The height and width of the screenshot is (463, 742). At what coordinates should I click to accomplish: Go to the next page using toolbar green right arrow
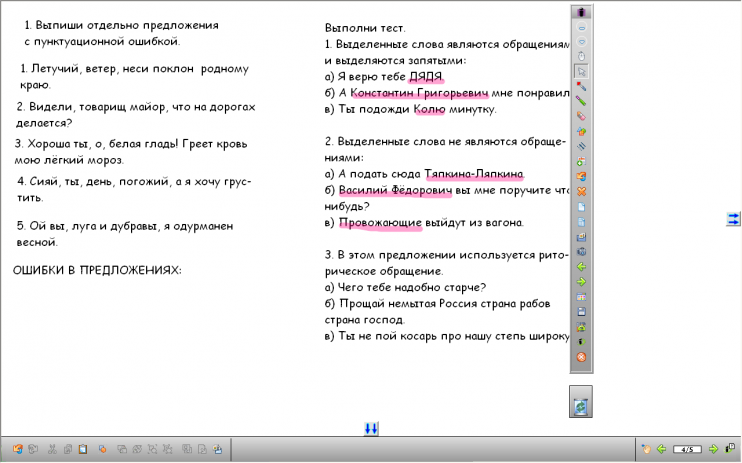[581, 281]
